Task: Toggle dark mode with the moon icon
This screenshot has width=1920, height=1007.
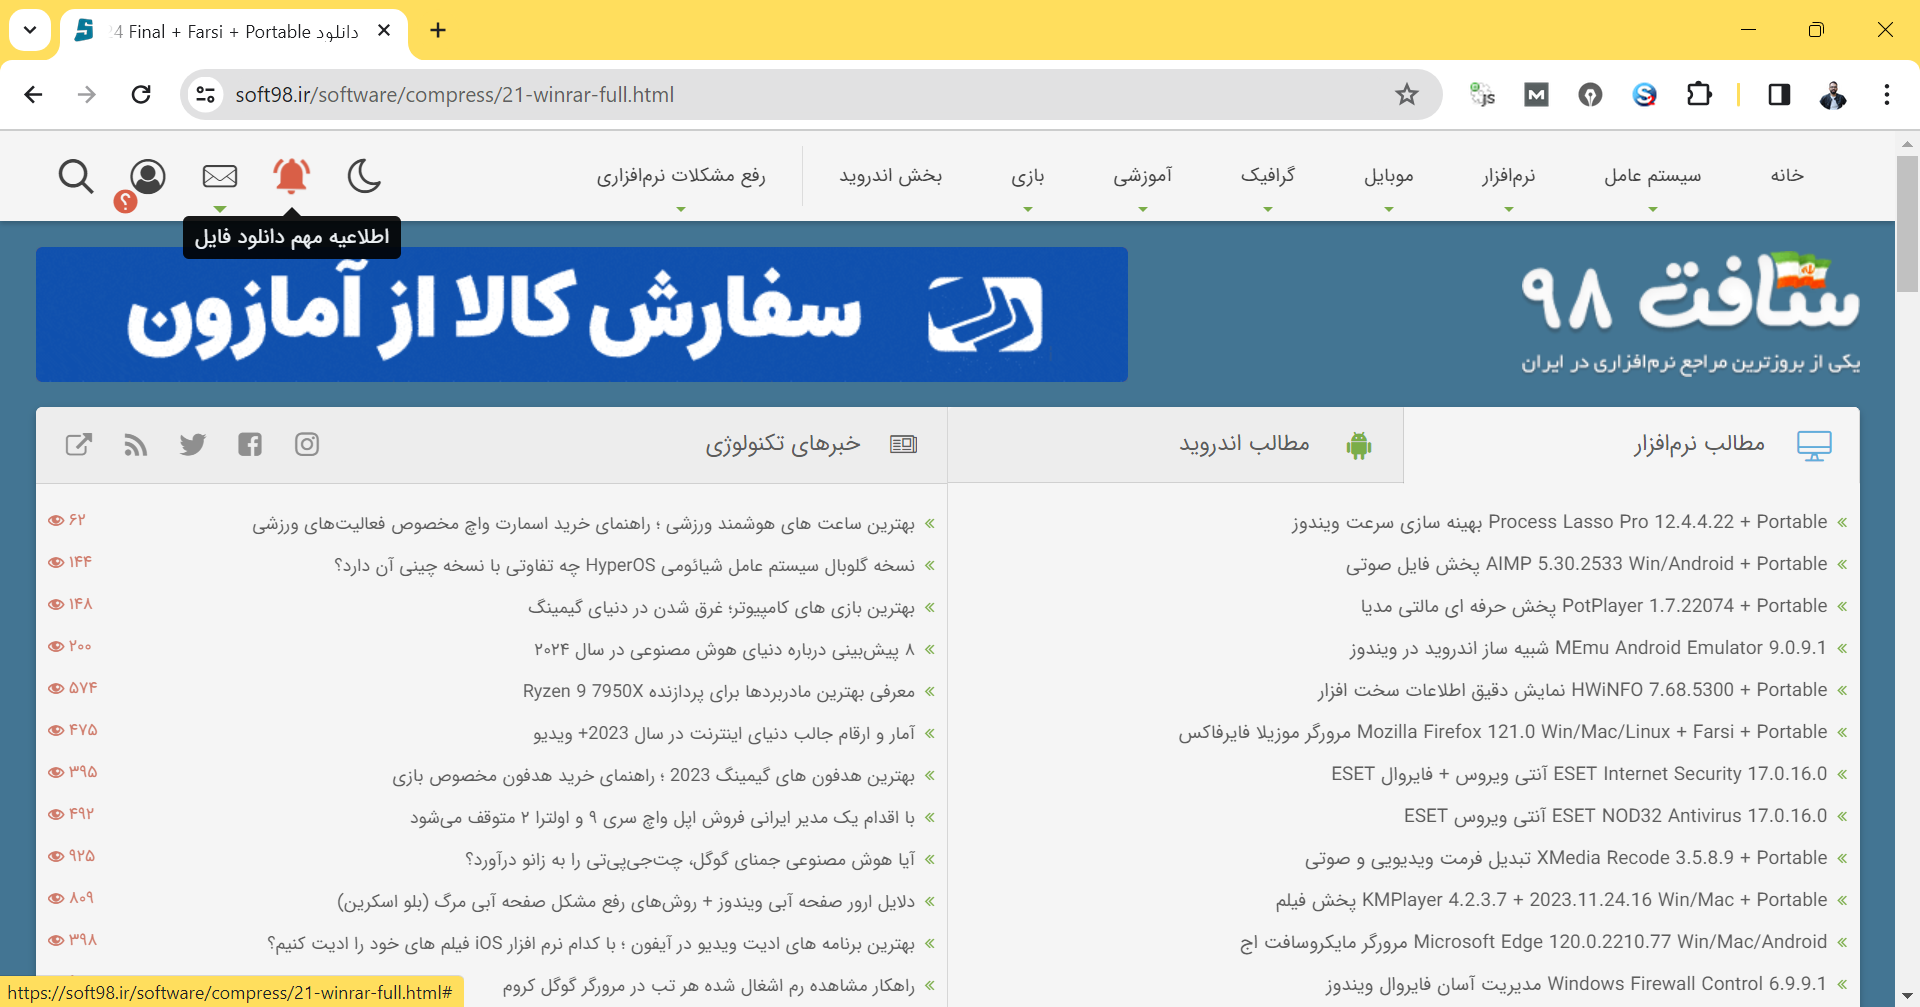Action: point(364,176)
